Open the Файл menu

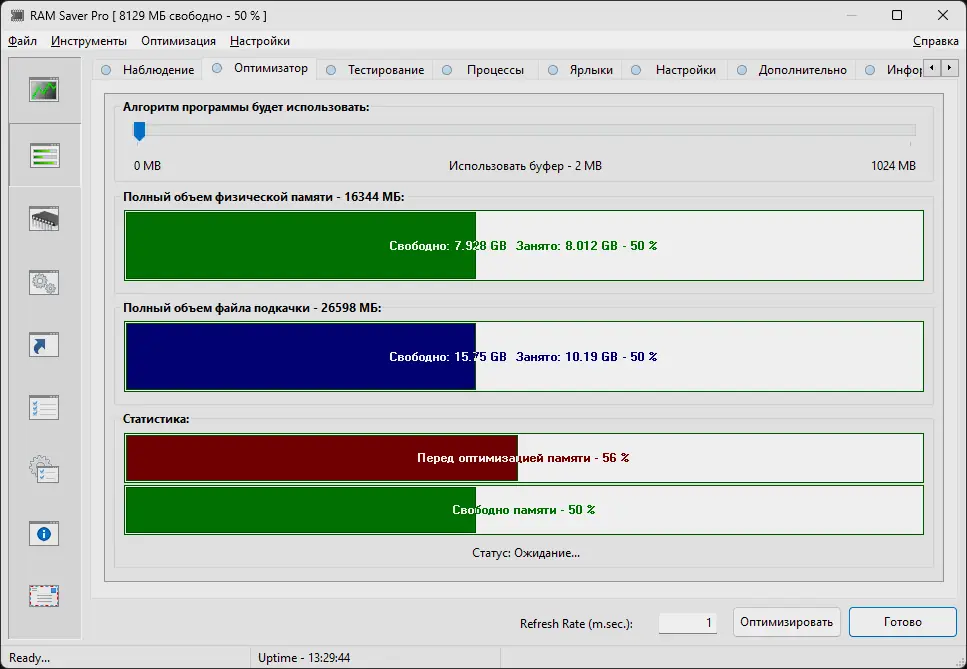point(25,41)
